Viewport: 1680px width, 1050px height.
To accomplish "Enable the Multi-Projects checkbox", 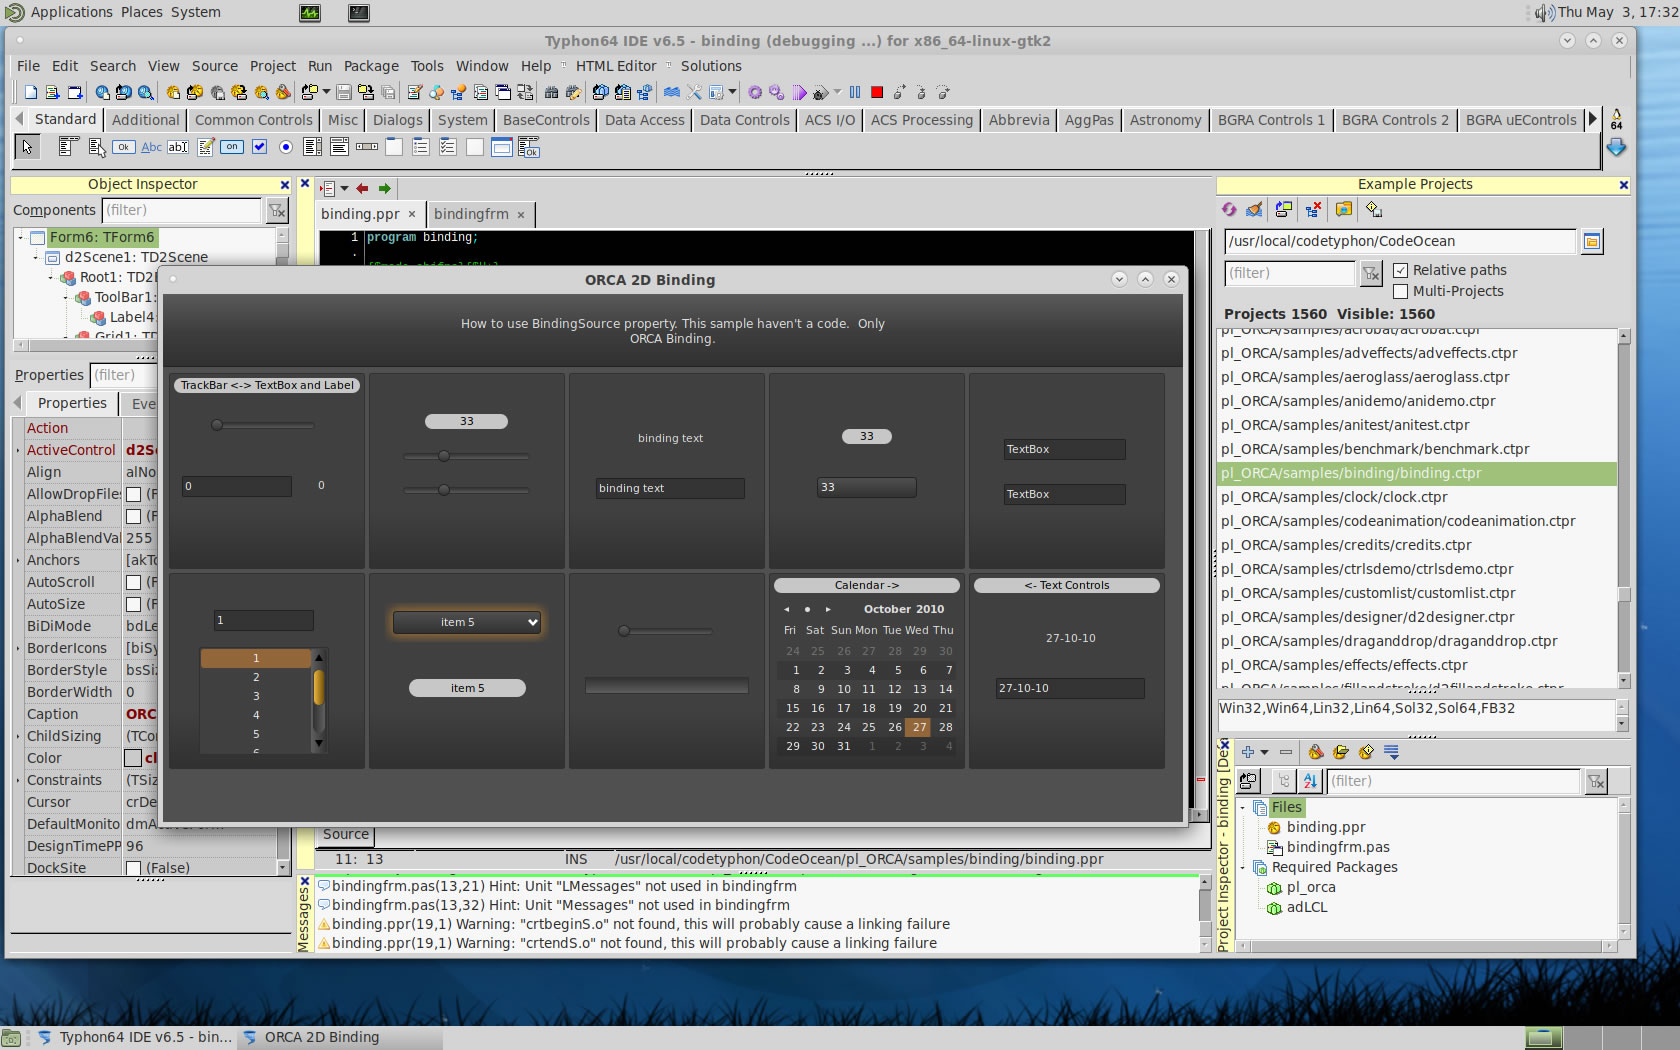I will tap(1401, 291).
